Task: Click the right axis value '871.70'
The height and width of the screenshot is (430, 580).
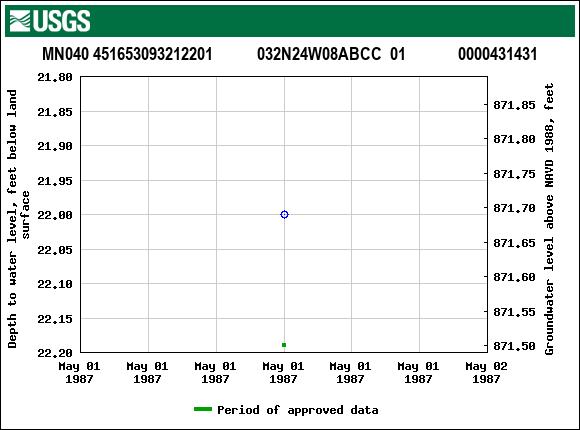Action: tap(514, 208)
